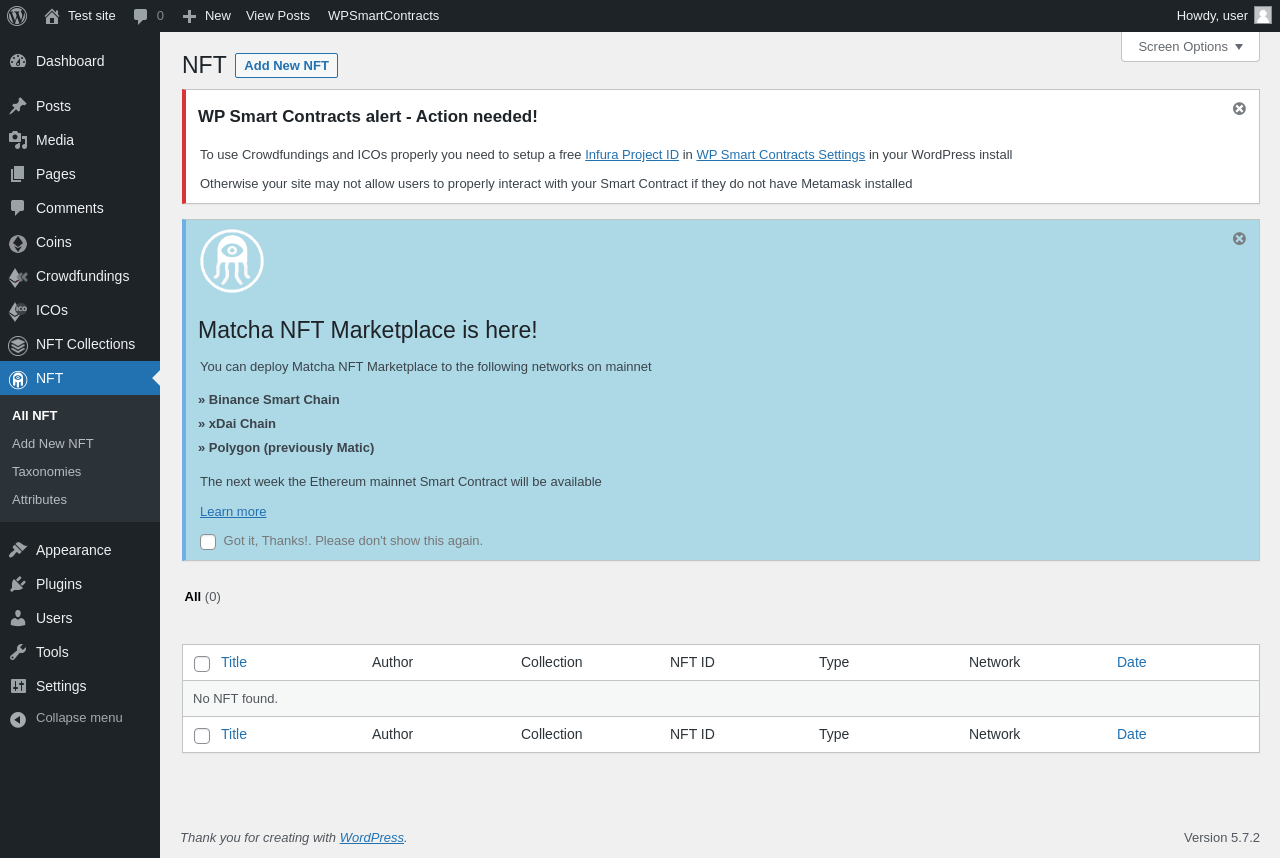Viewport: 1280px width, 858px height.
Task: Click the Add New NFT button
Action: click(286, 65)
